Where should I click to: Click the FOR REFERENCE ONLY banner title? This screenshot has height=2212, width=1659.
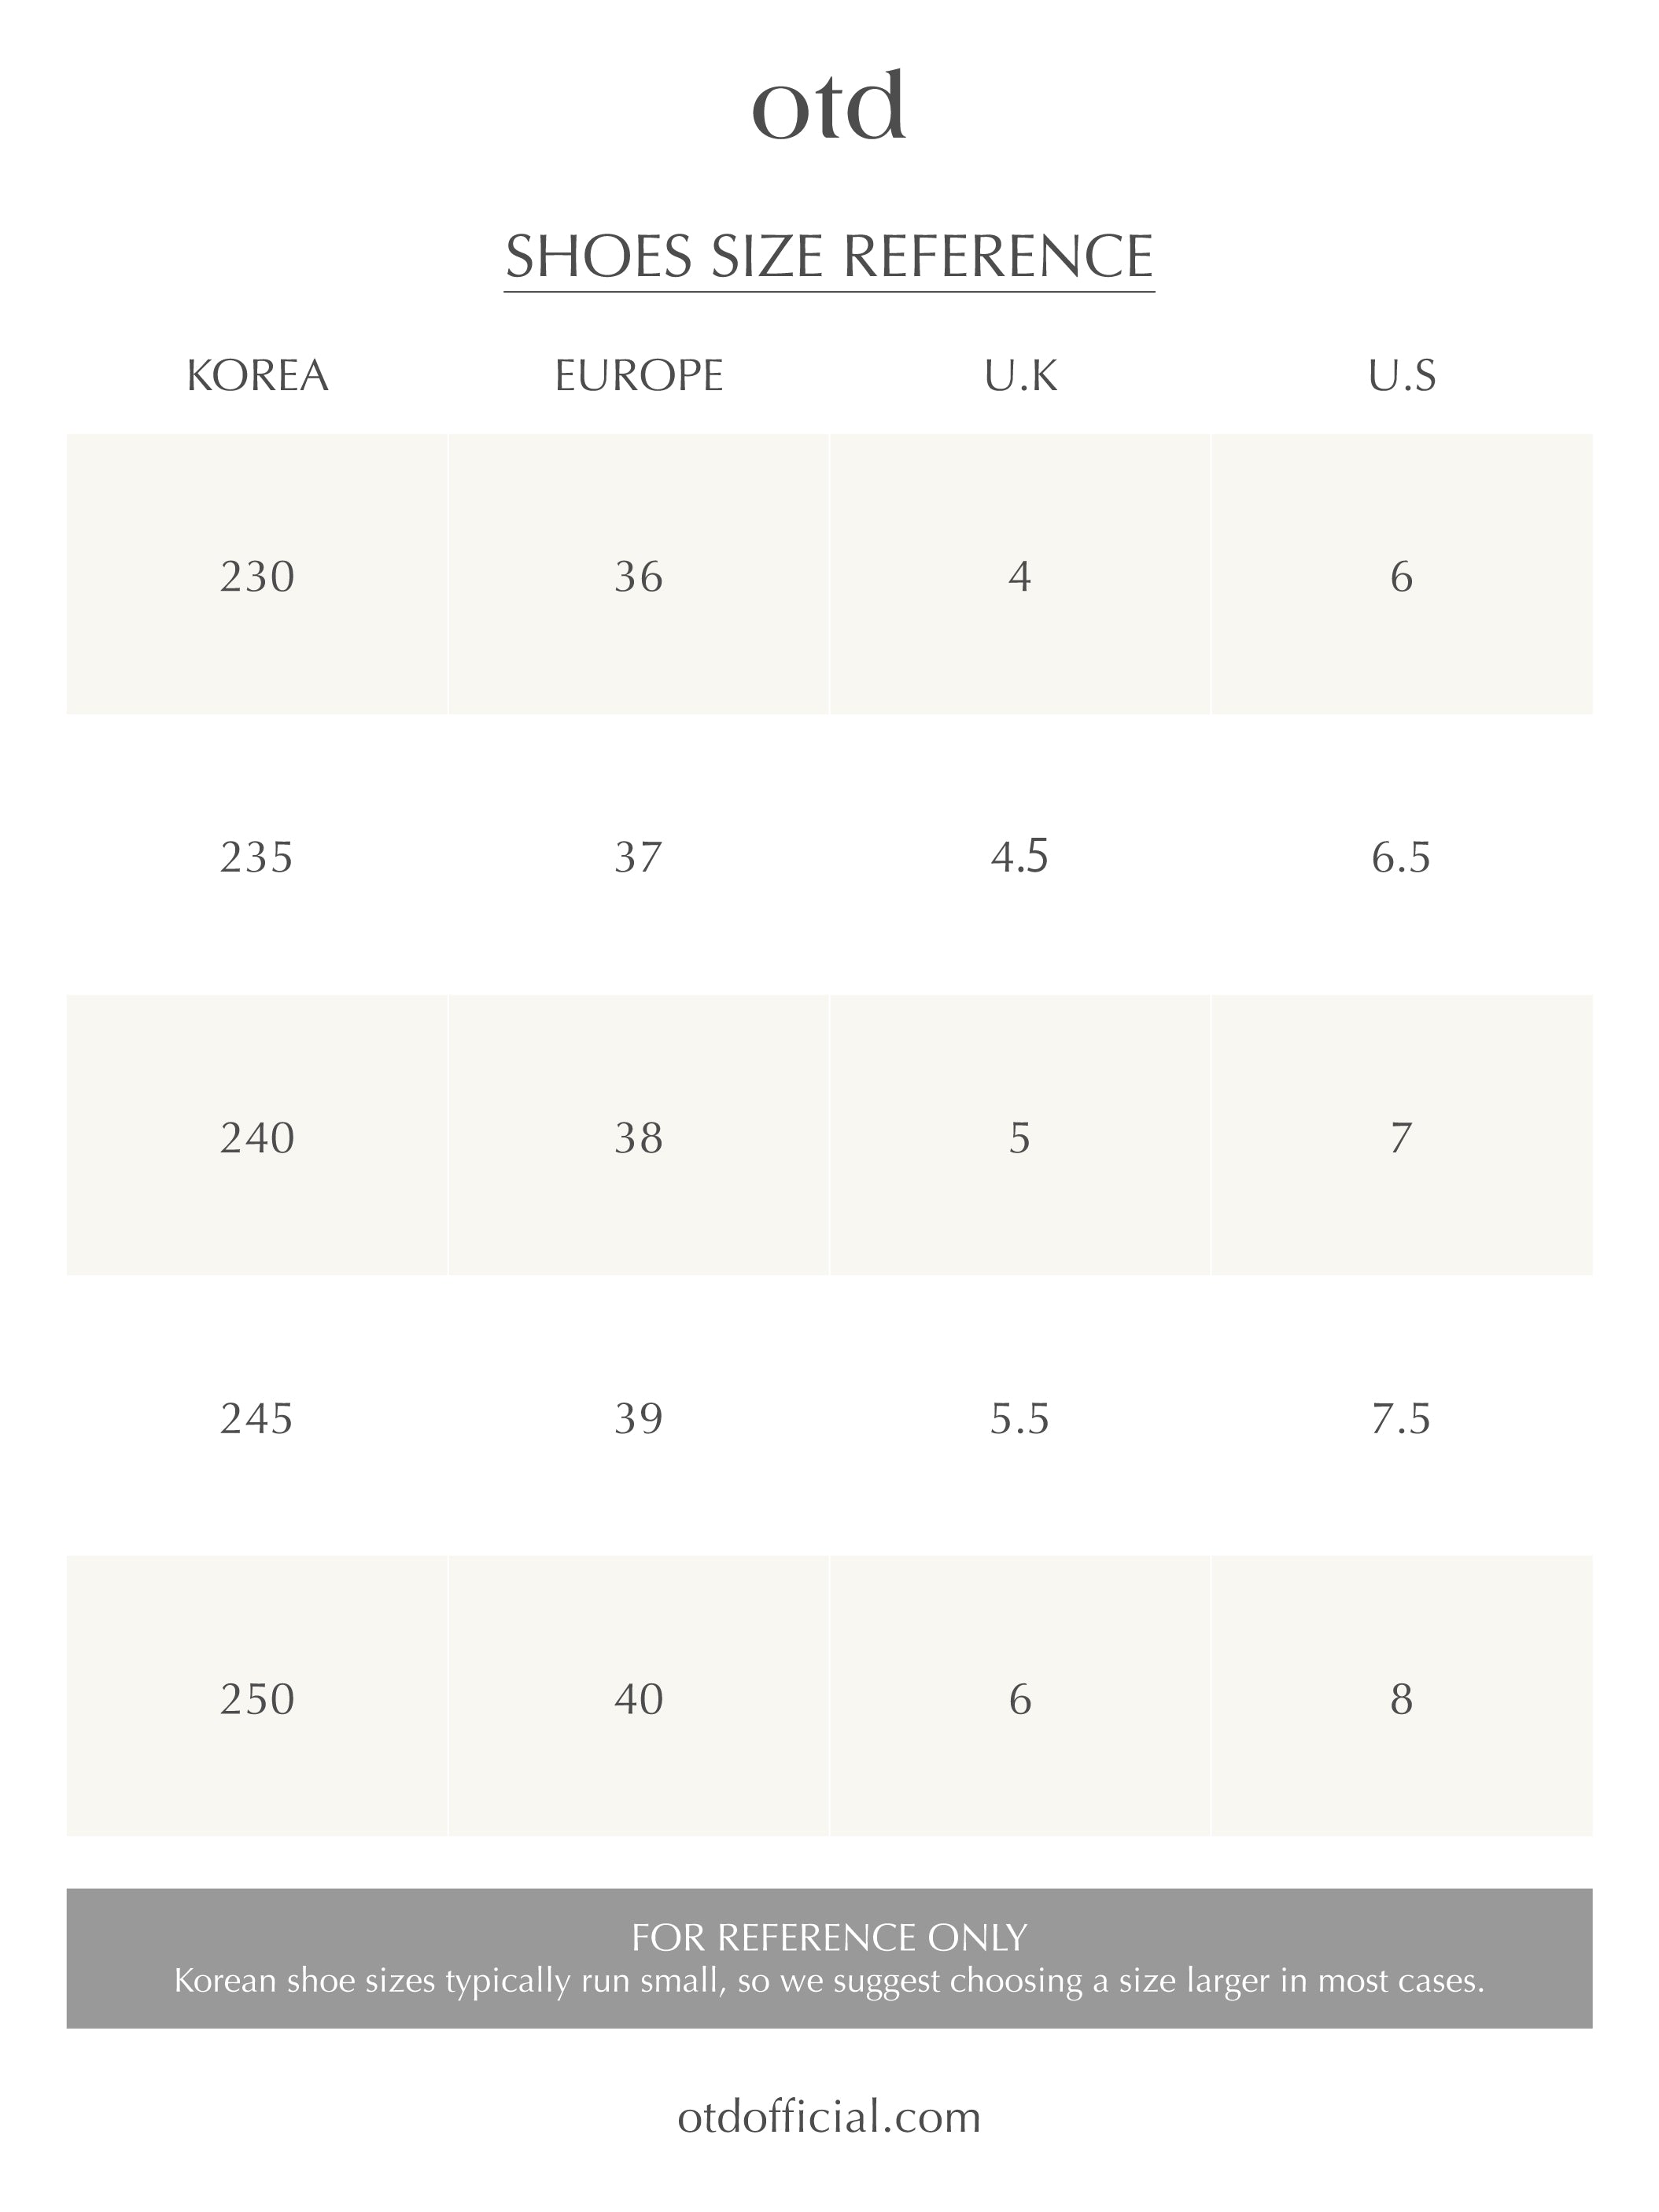click(829, 1938)
